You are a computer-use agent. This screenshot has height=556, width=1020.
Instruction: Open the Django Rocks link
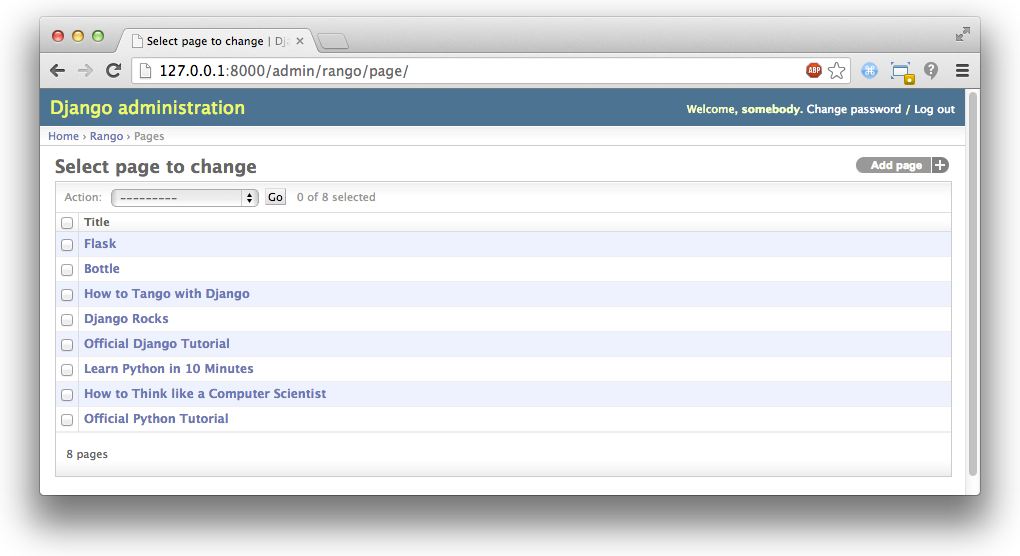click(126, 319)
